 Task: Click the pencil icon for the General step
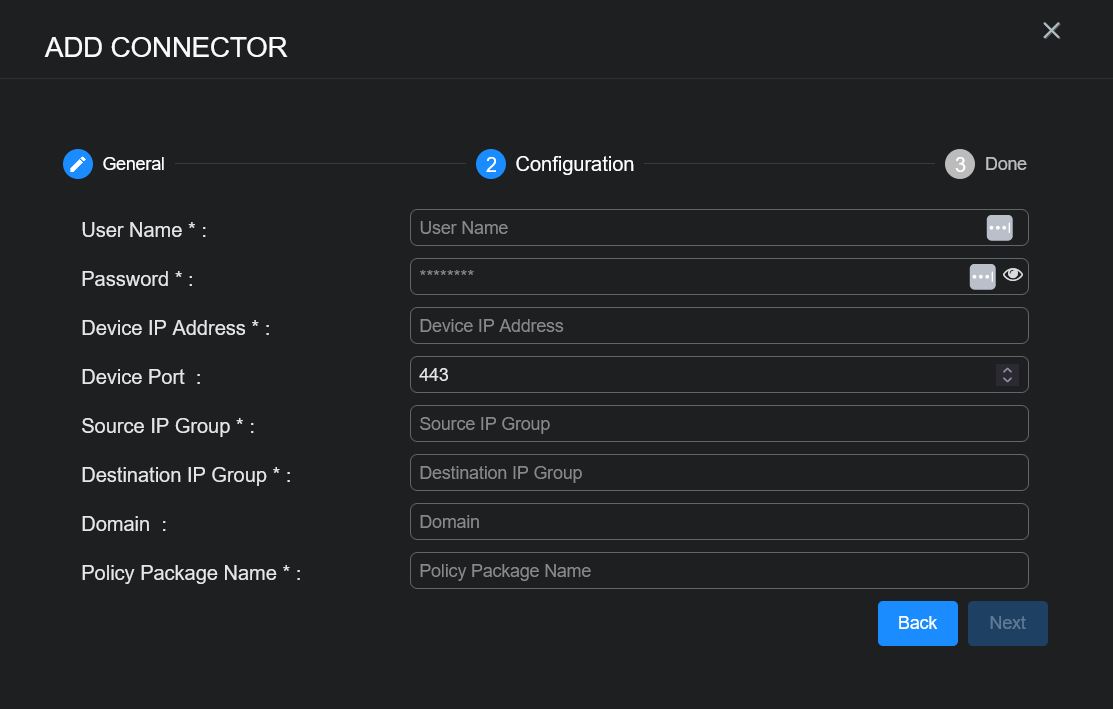(78, 164)
